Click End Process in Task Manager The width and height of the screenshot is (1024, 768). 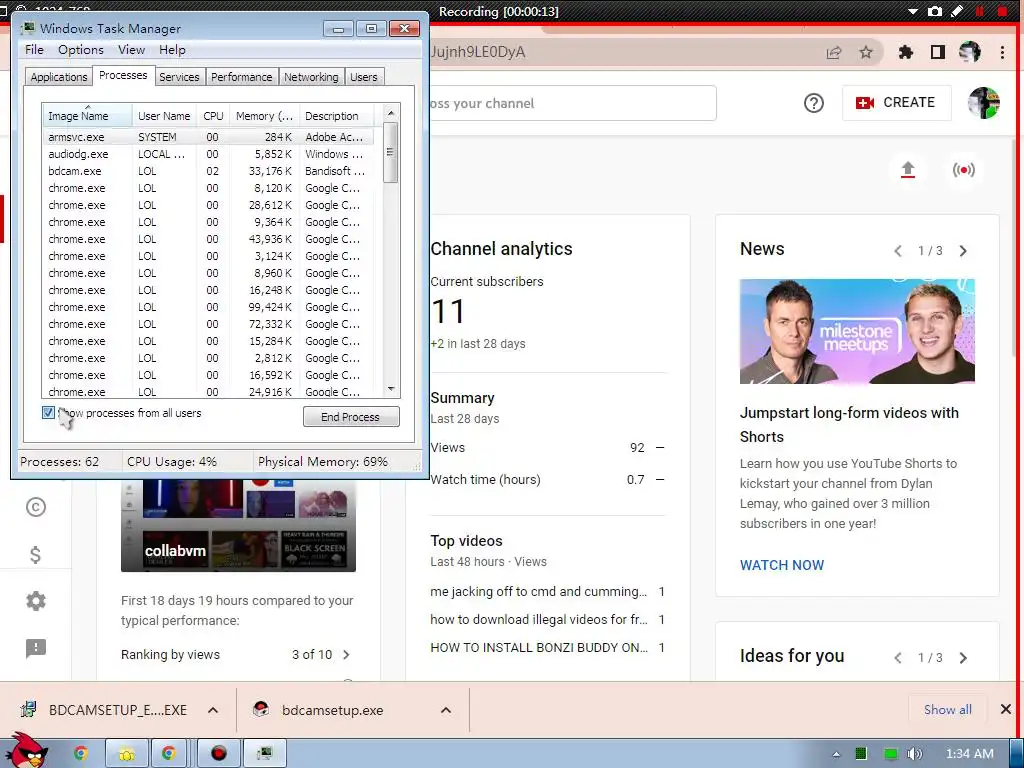[351, 417]
